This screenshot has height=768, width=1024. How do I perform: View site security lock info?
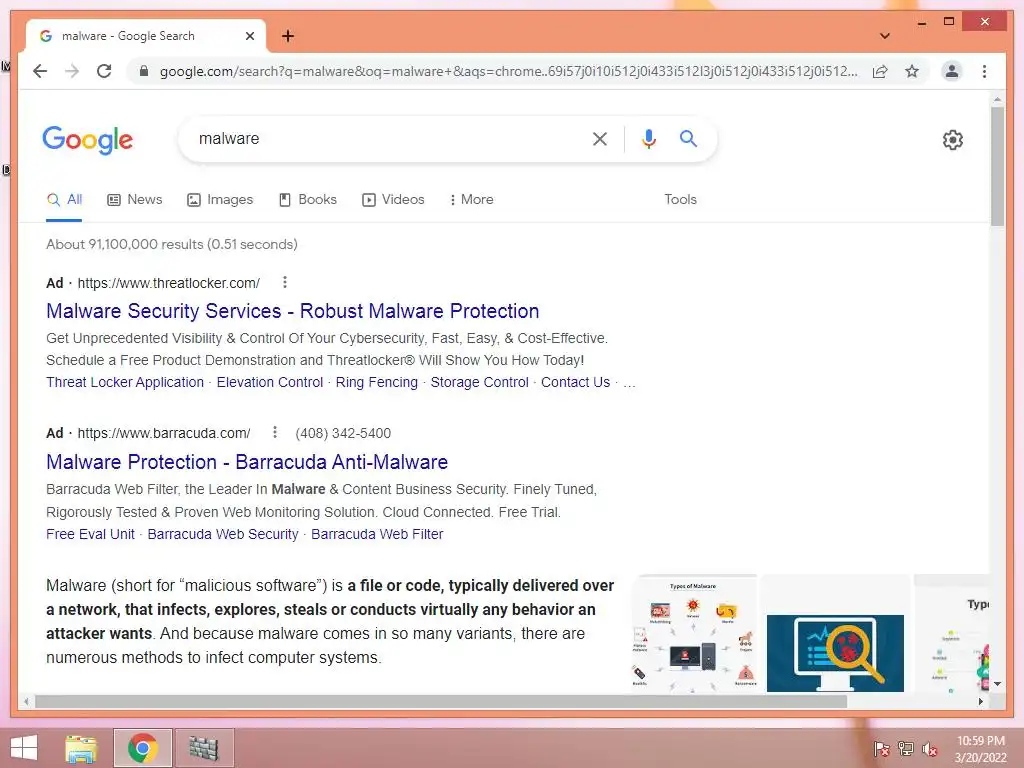pos(144,71)
